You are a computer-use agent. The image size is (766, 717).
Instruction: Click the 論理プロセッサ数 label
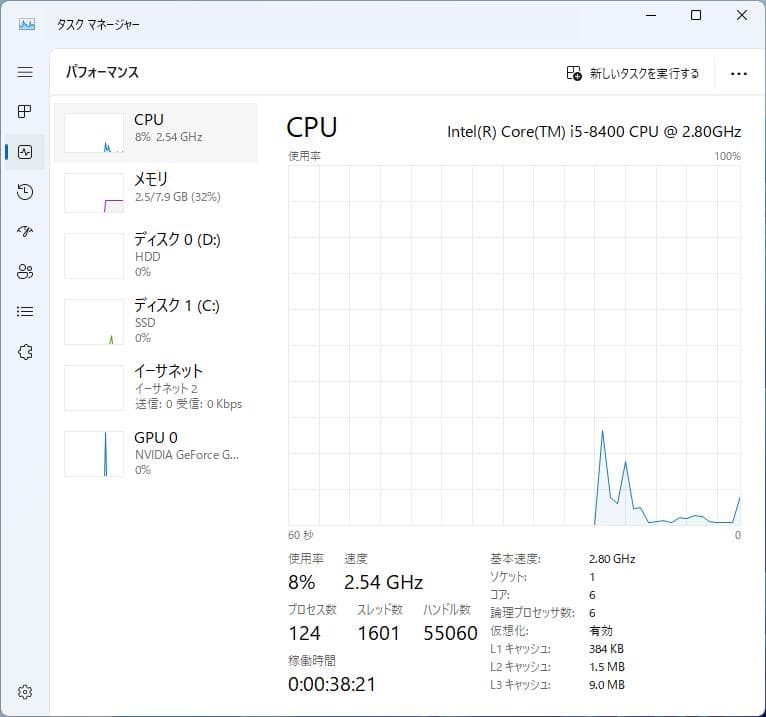click(x=532, y=612)
